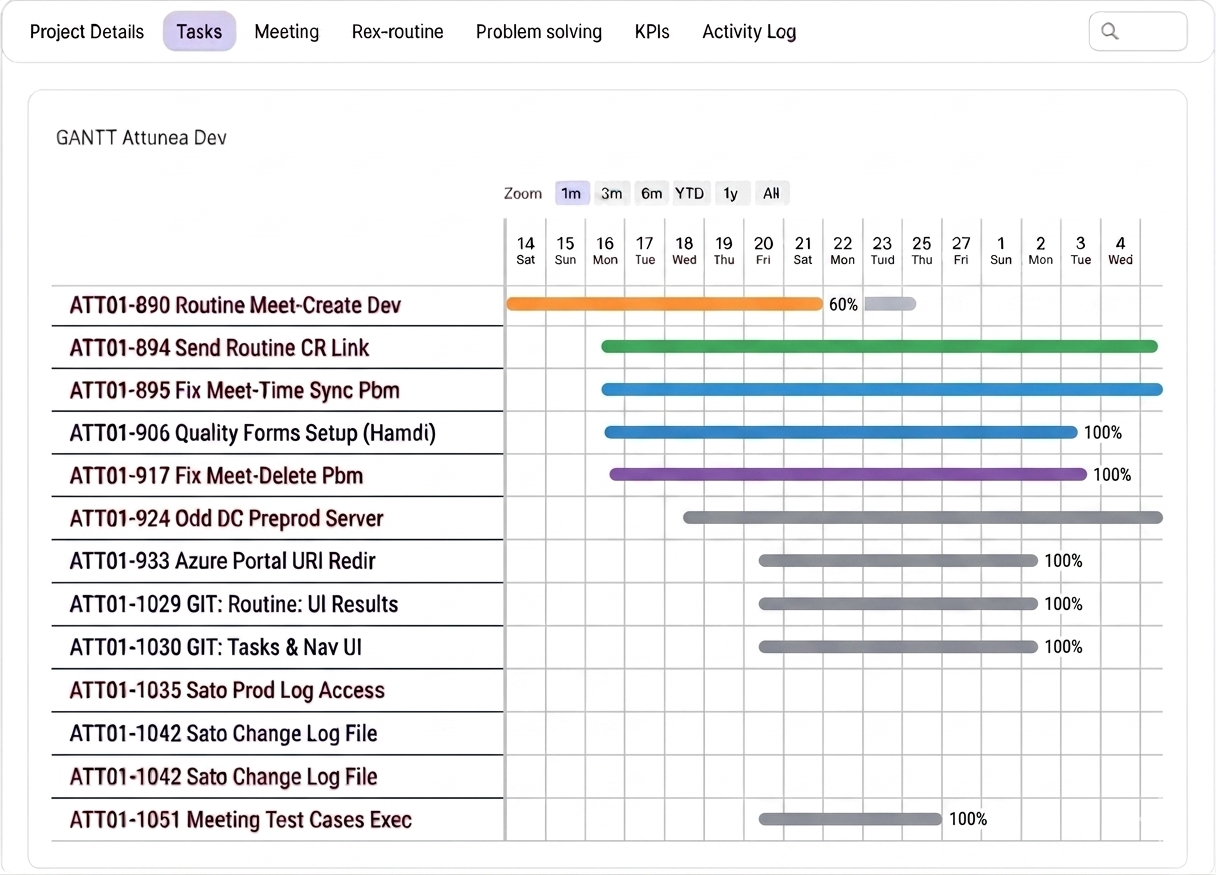Select ATT01-1051 Meeting Test Cases Exec bar
This screenshot has height=875, width=1216.
[x=850, y=819]
